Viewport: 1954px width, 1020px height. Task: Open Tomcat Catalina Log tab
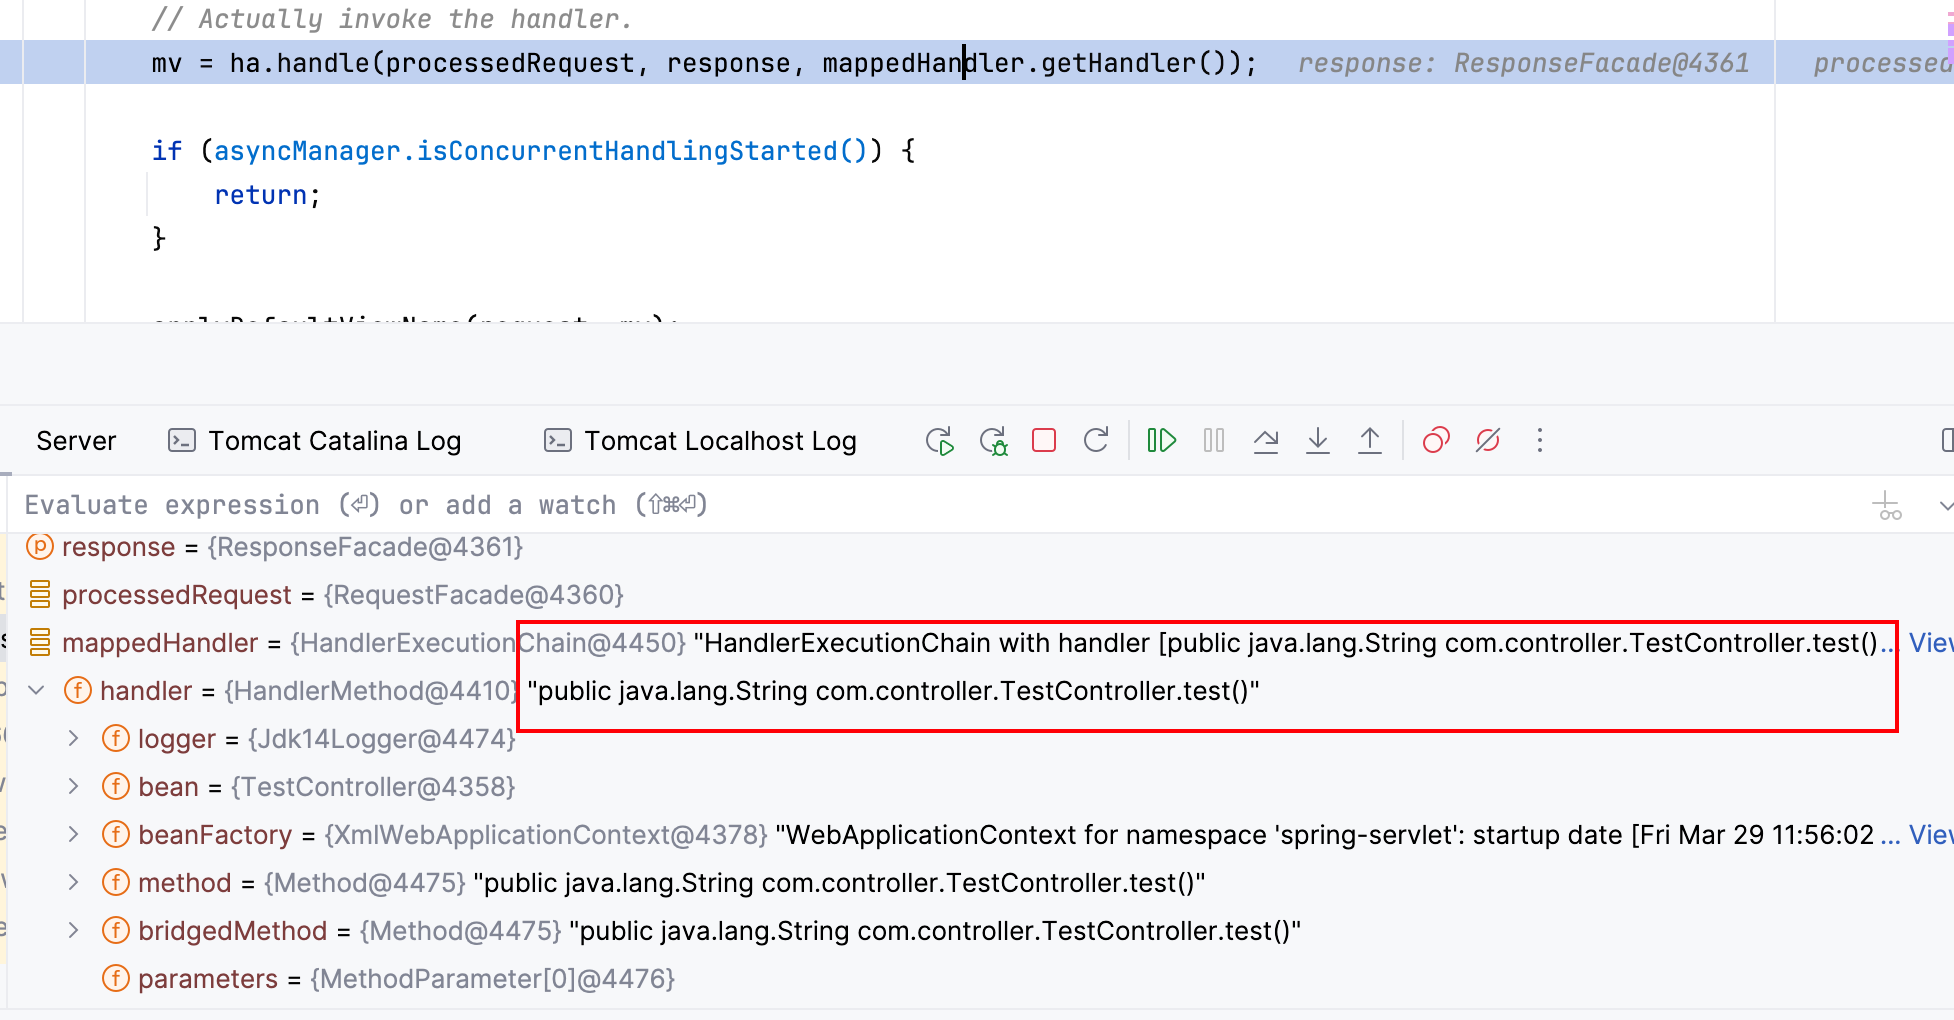[x=314, y=441]
